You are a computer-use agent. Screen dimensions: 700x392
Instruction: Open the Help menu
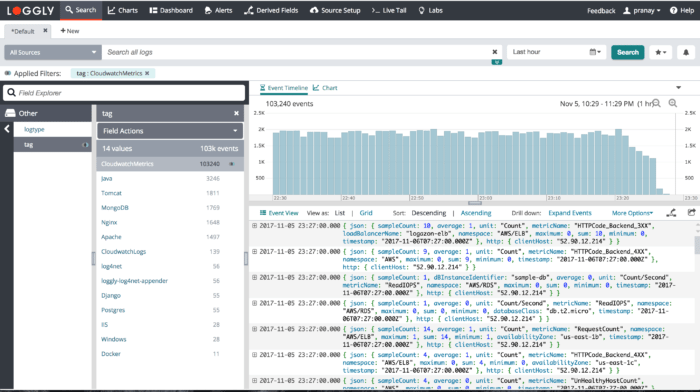[x=682, y=10]
